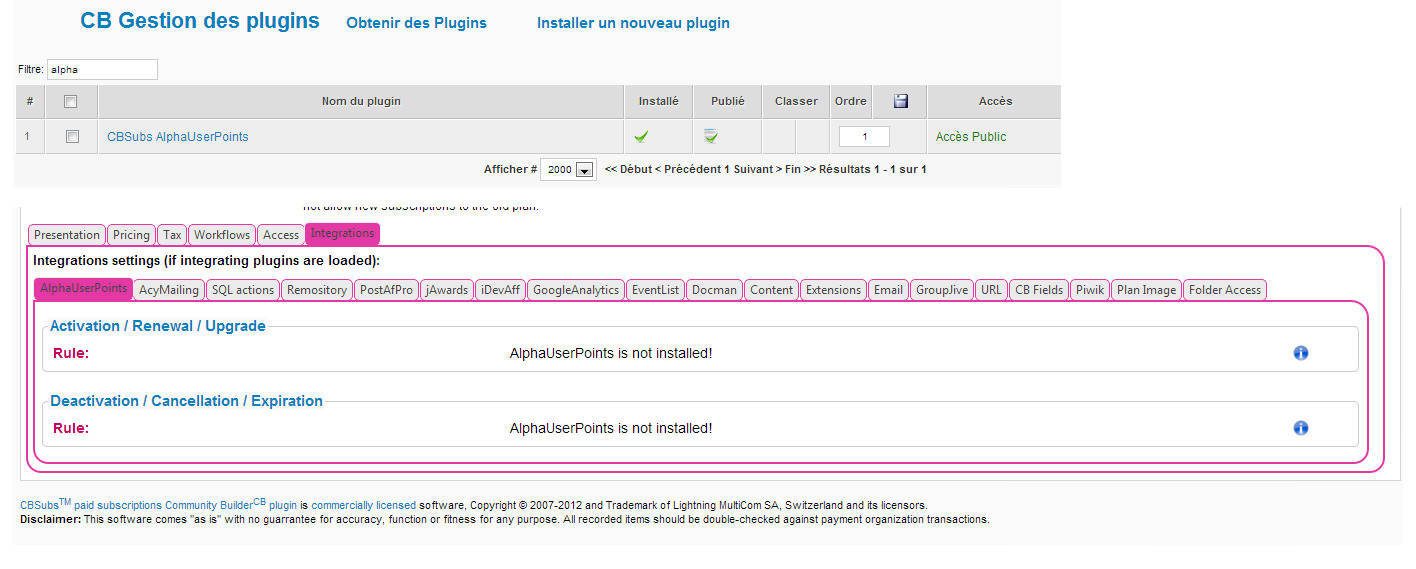Screen dimensions: 1416x569
Task: Click the paid subscriptions footer link
Action: pos(118,506)
